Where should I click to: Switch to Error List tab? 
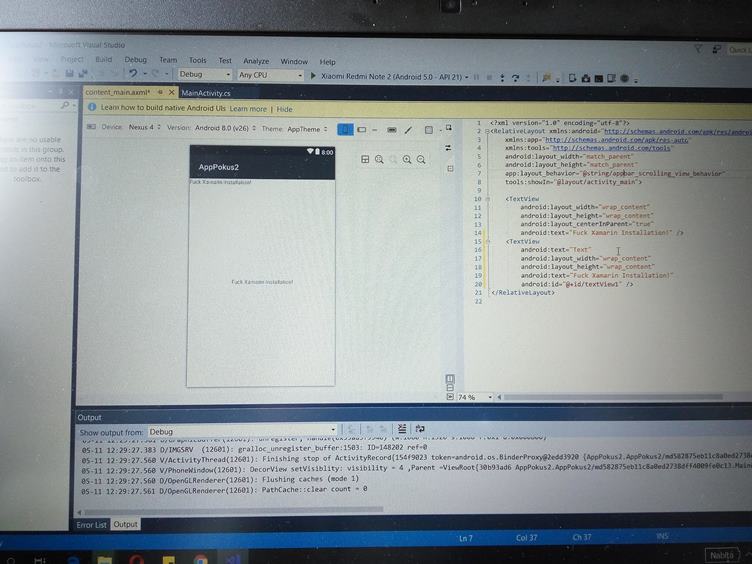pyautogui.click(x=91, y=525)
